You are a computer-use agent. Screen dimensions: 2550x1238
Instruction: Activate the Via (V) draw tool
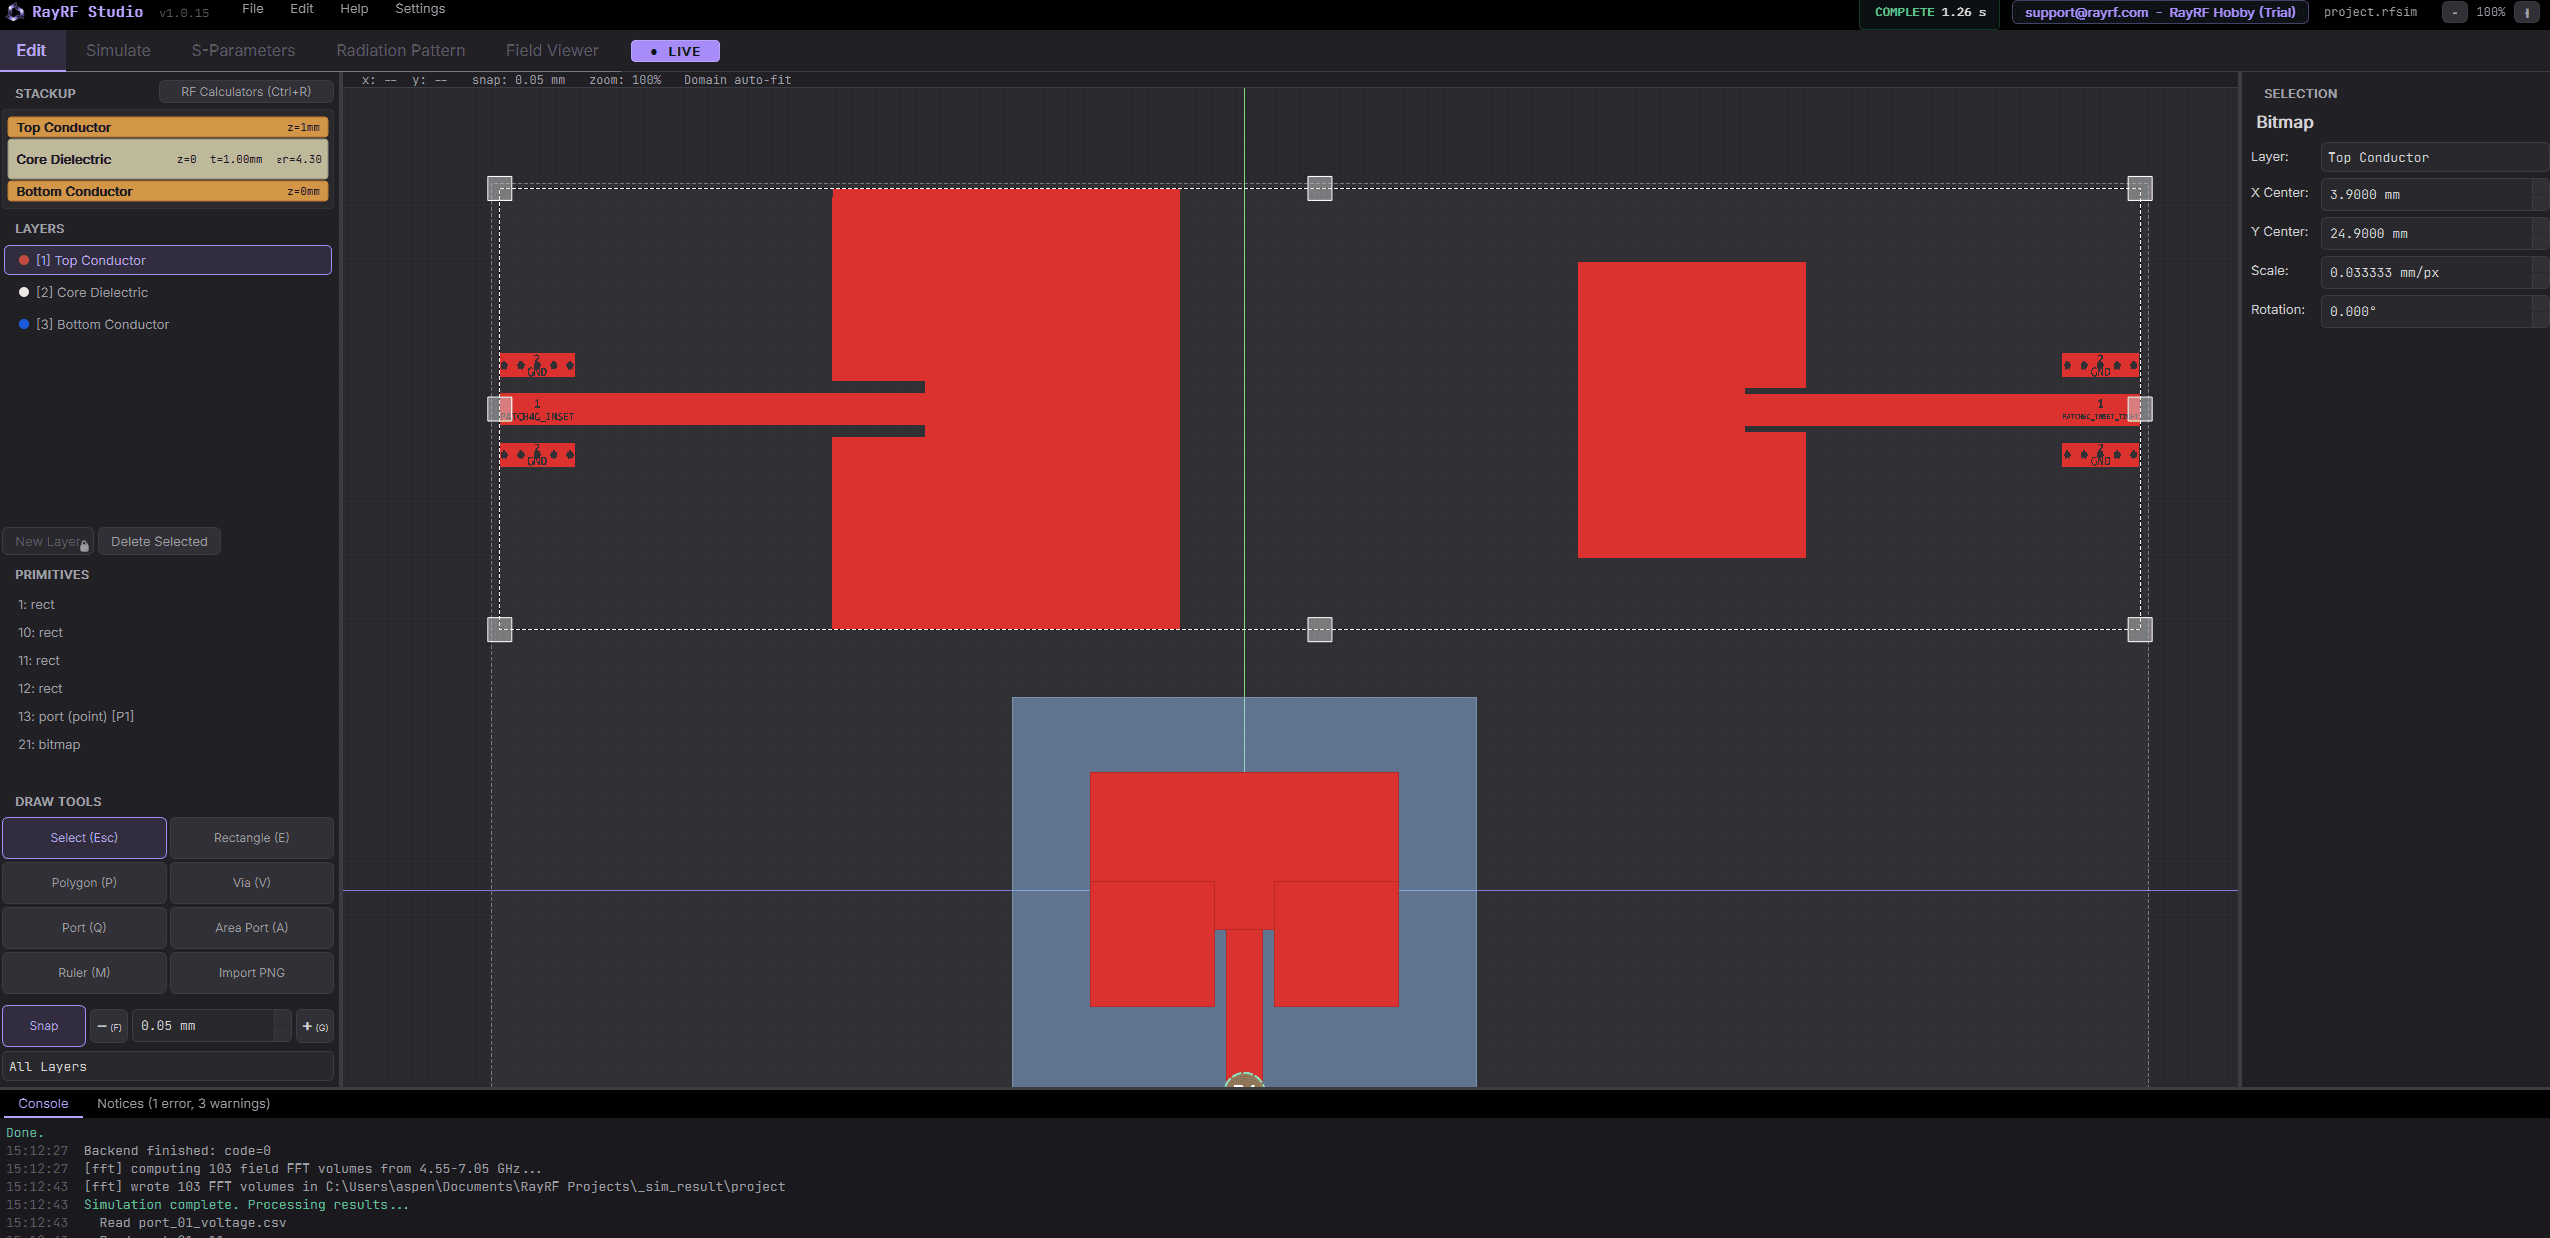point(252,883)
